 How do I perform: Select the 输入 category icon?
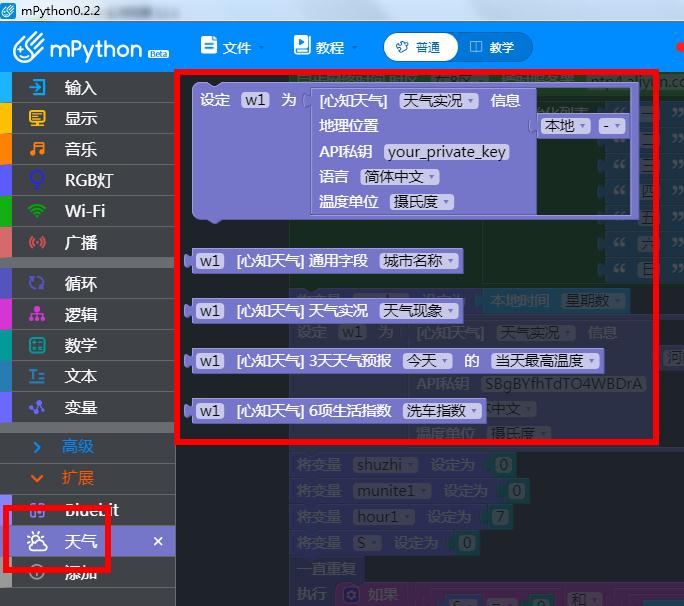pos(37,87)
